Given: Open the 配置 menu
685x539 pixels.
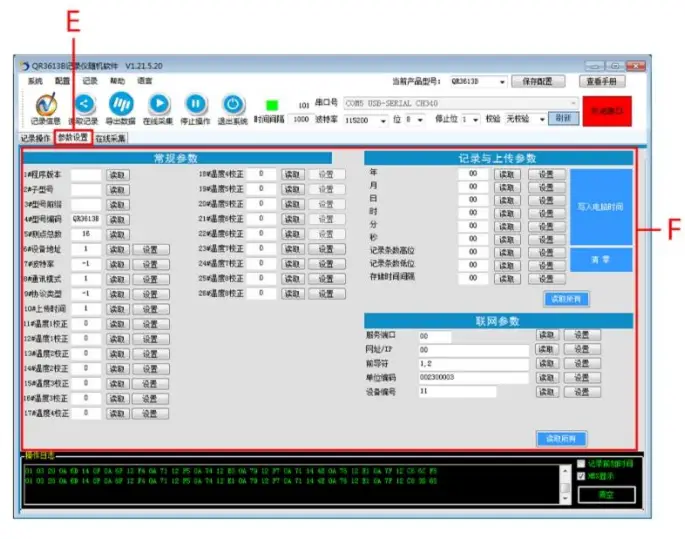Looking at the screenshot, I should click(x=62, y=81).
